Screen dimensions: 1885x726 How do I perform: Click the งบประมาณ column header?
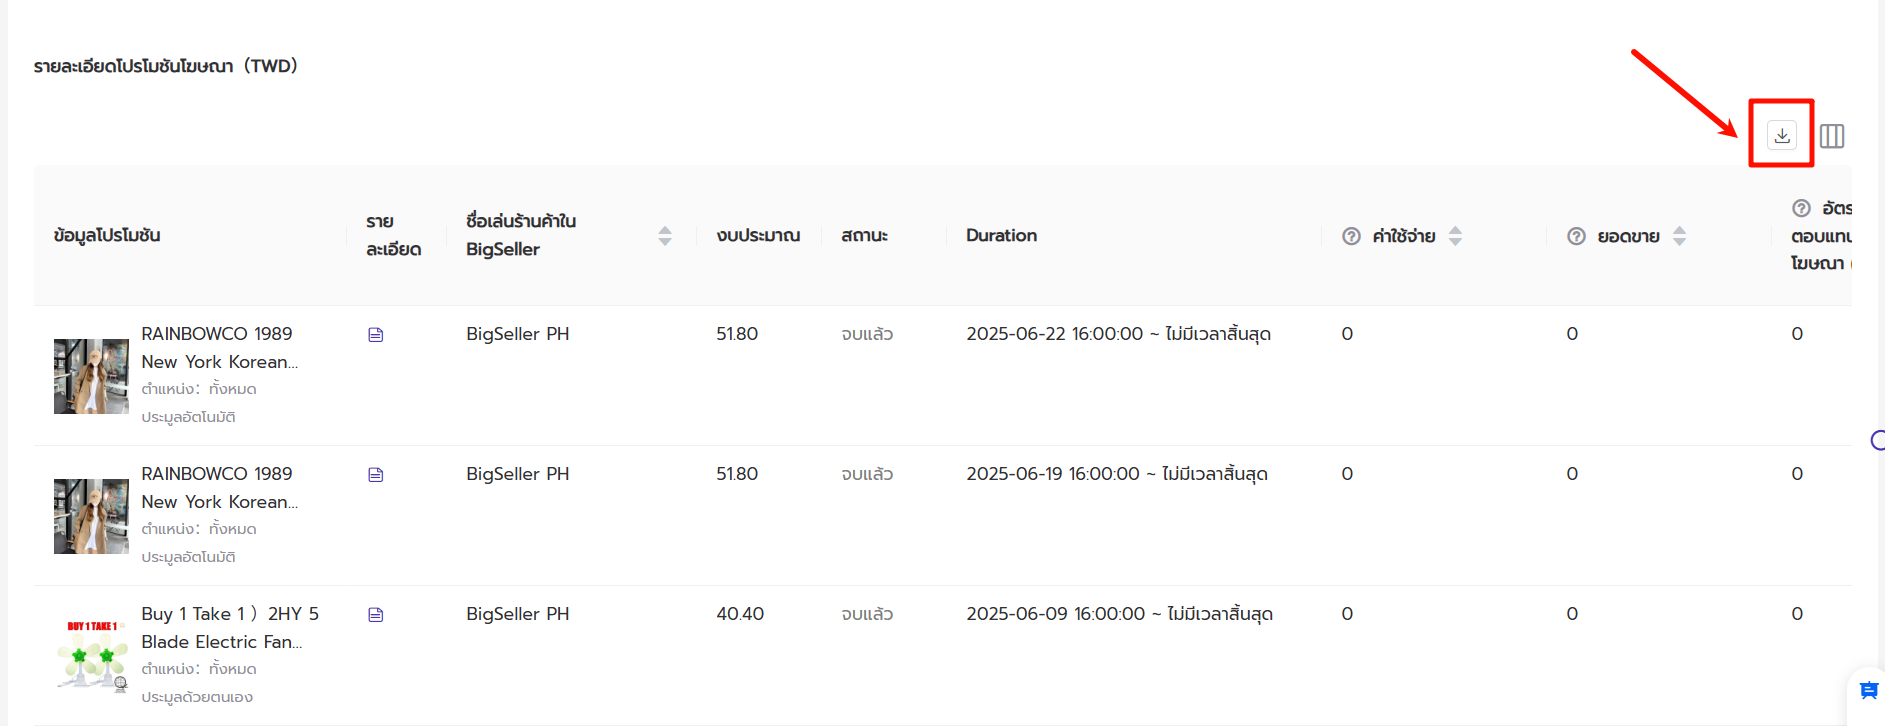[x=758, y=236]
